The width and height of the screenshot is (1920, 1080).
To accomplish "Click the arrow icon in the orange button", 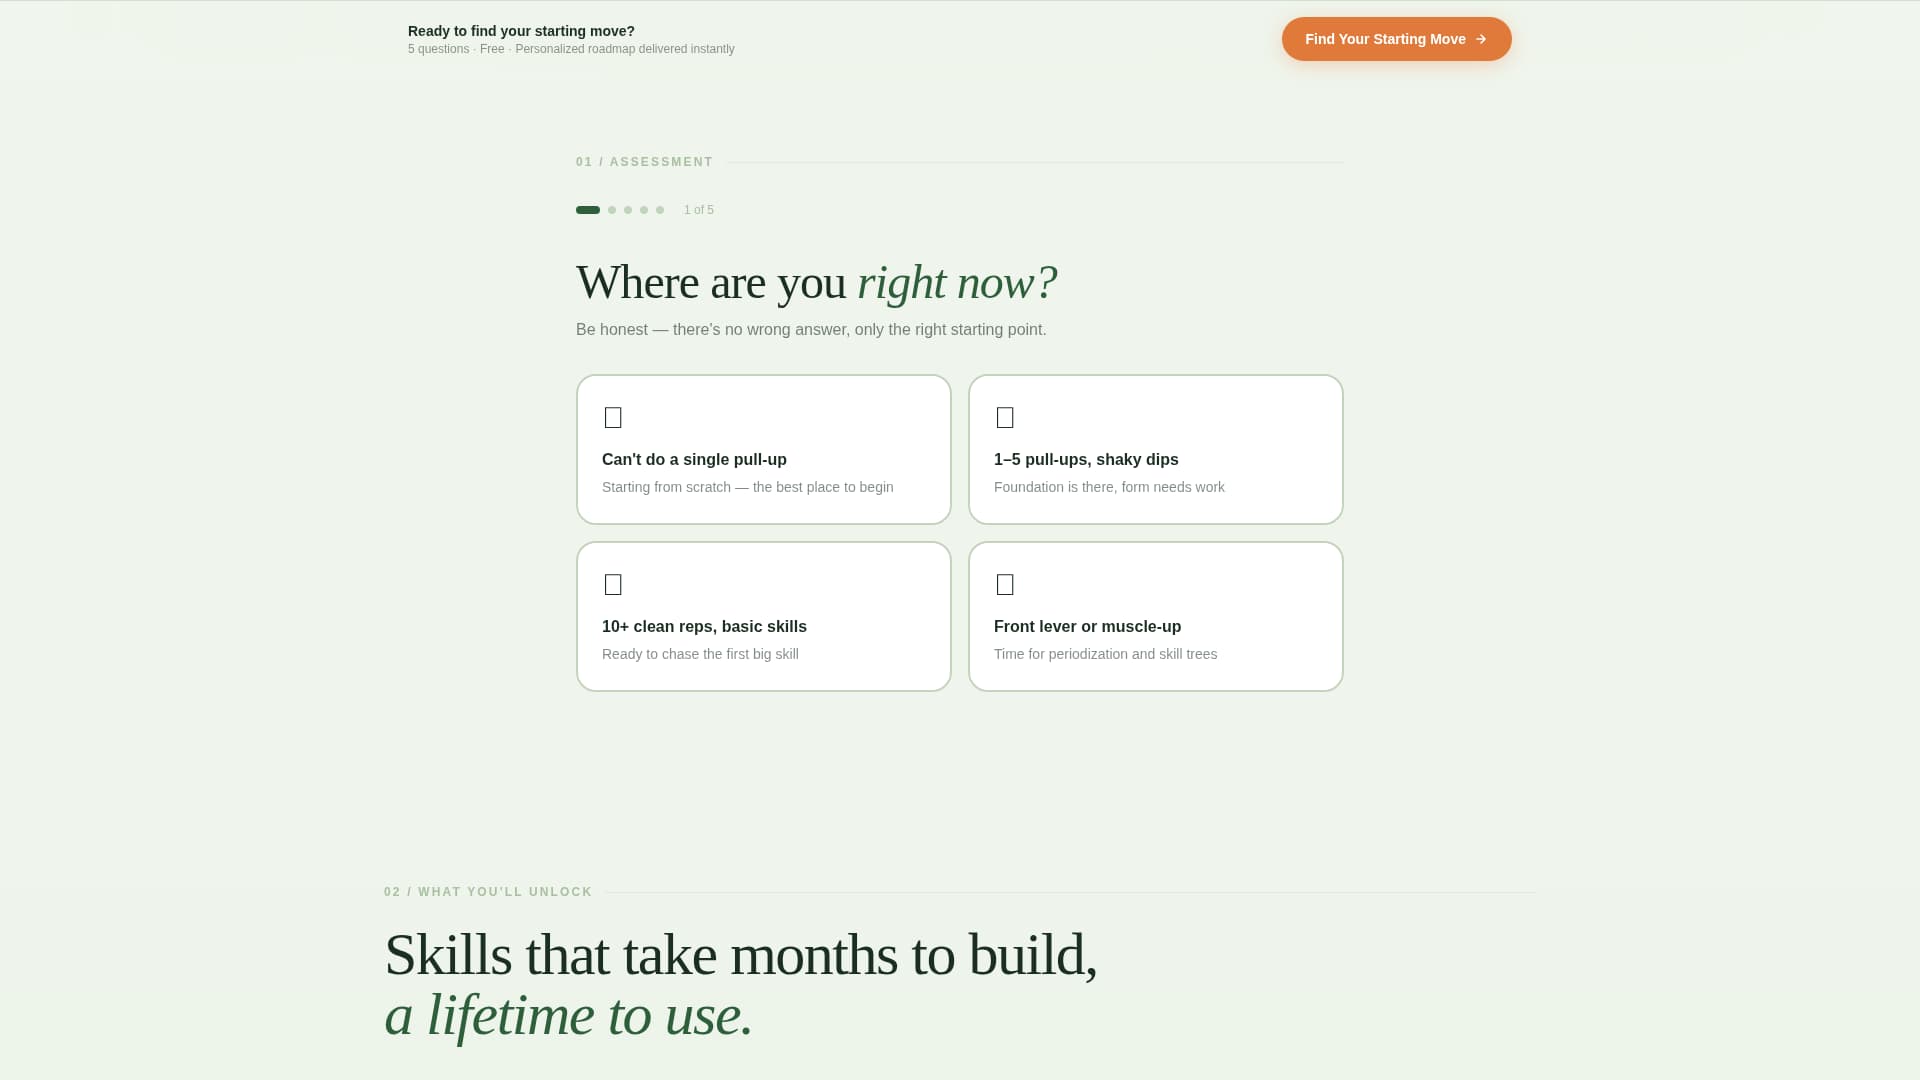I will [1480, 39].
